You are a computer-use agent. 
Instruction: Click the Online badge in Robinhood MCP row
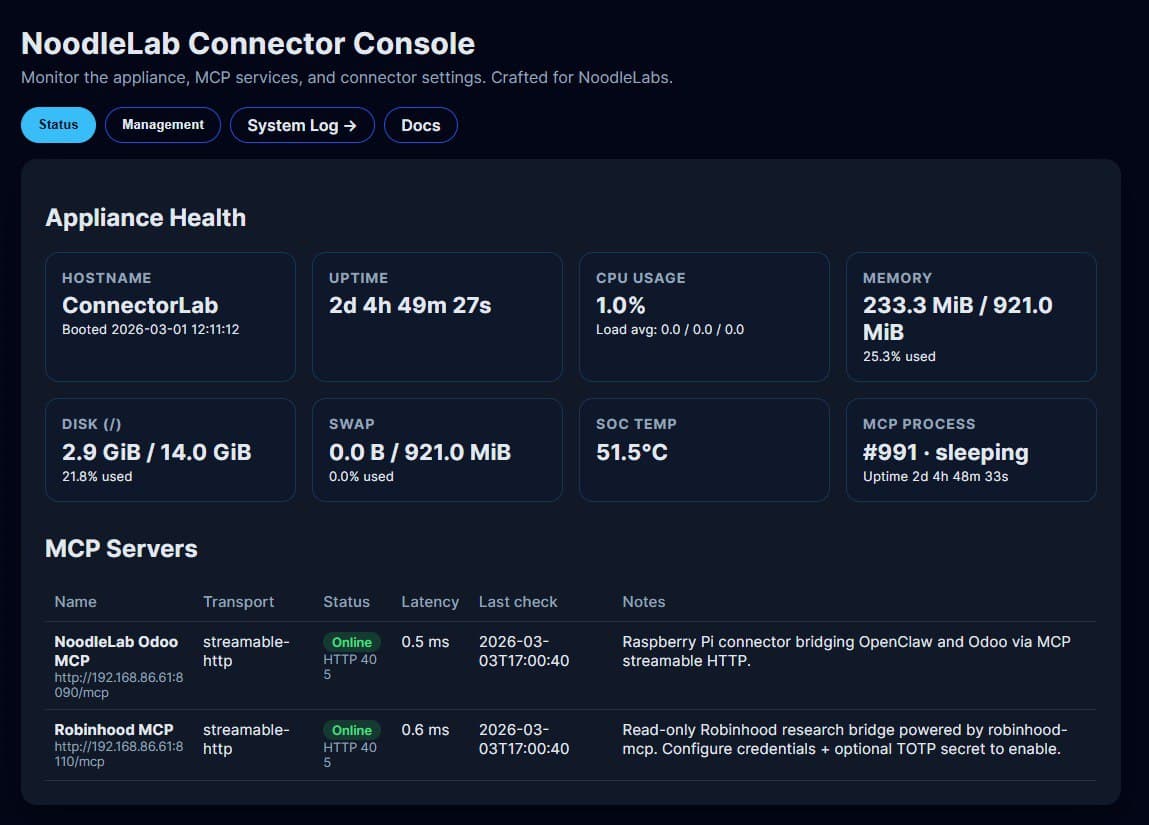[x=352, y=730]
